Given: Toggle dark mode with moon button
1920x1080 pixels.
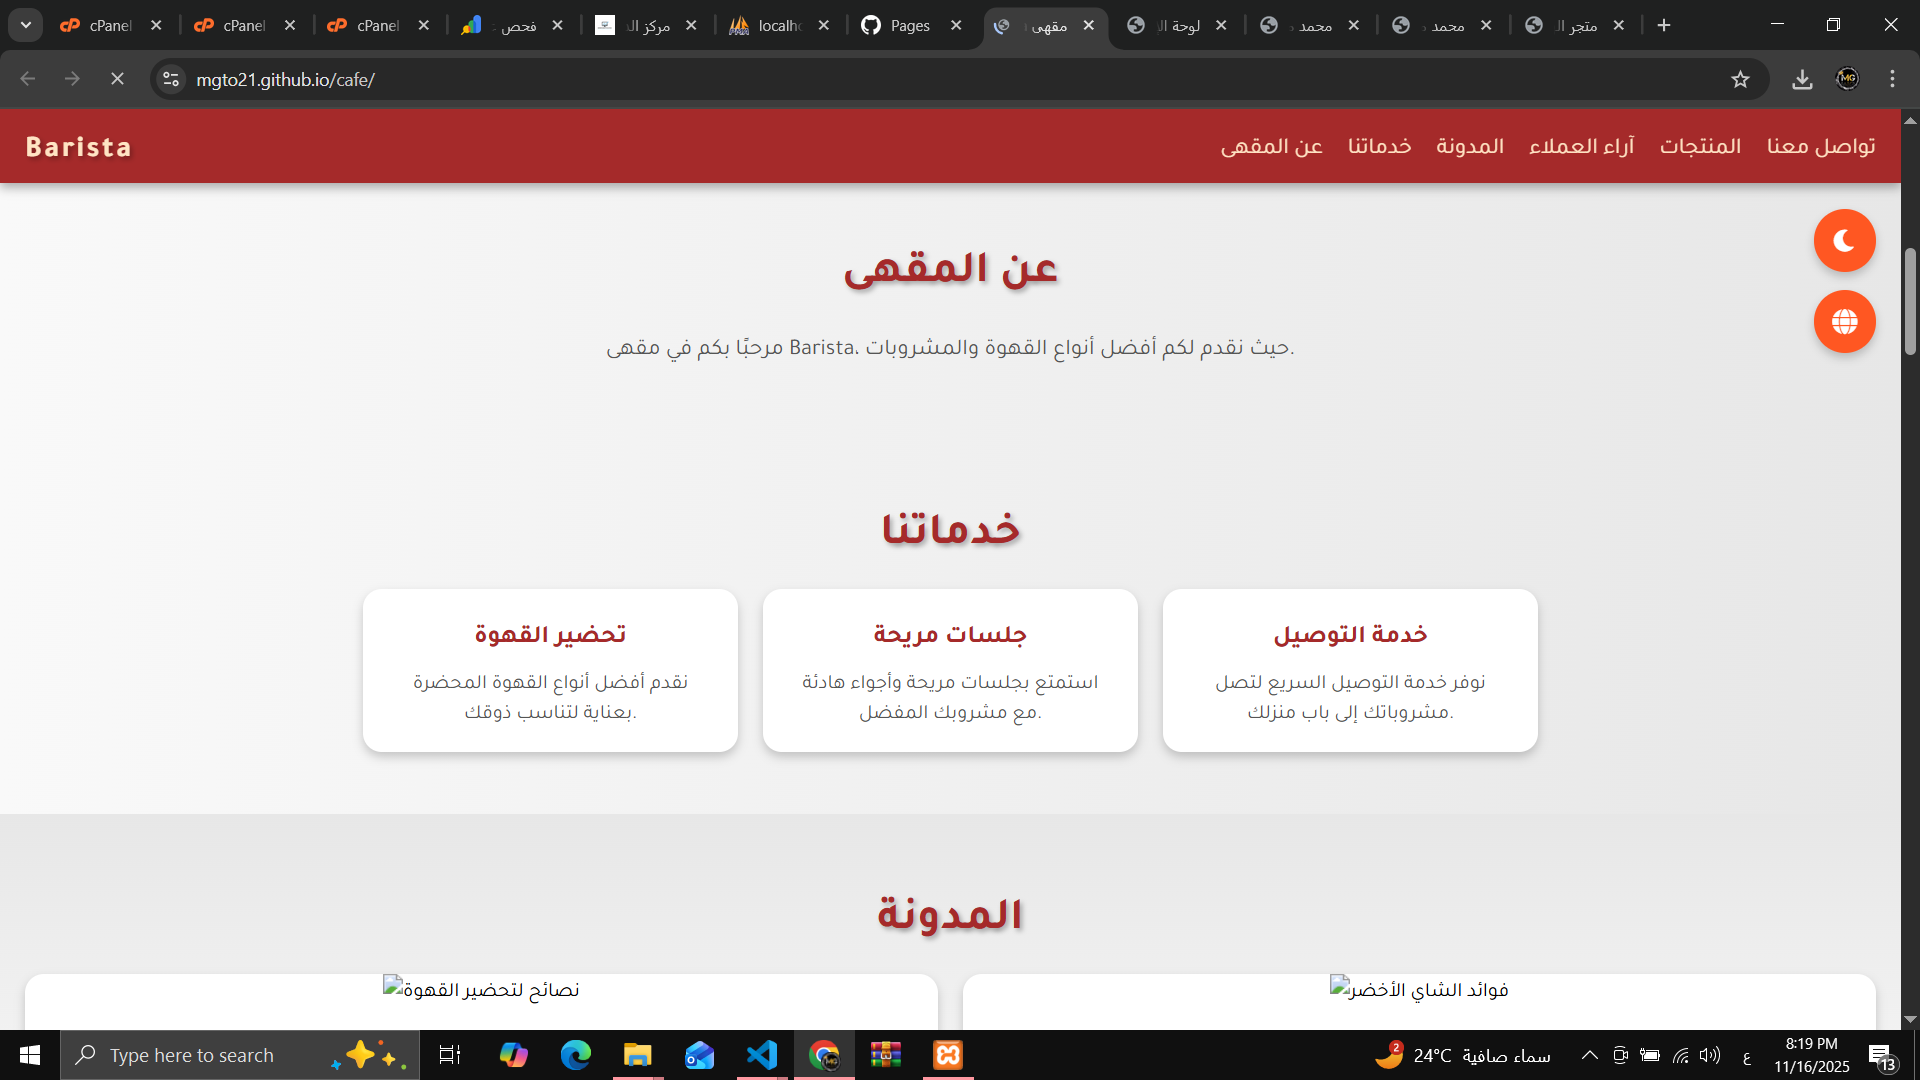Looking at the screenshot, I should pos(1844,241).
